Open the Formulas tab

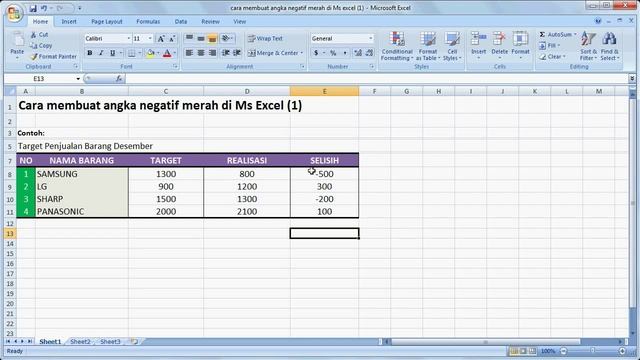click(x=148, y=22)
